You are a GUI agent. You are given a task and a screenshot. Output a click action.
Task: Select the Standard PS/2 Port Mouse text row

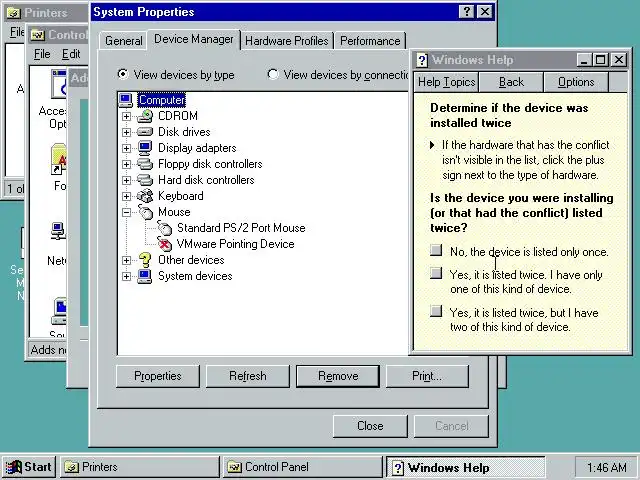pos(241,228)
